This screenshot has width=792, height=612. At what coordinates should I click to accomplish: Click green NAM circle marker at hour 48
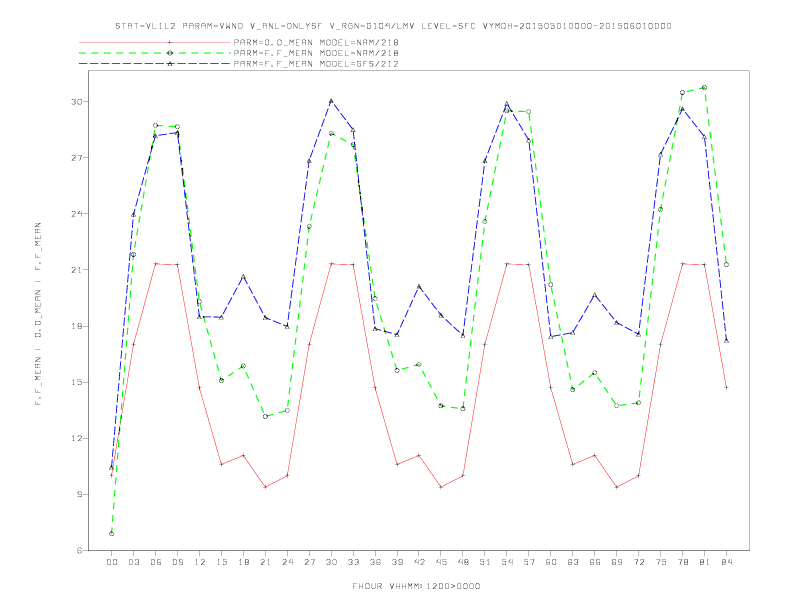tap(463, 409)
